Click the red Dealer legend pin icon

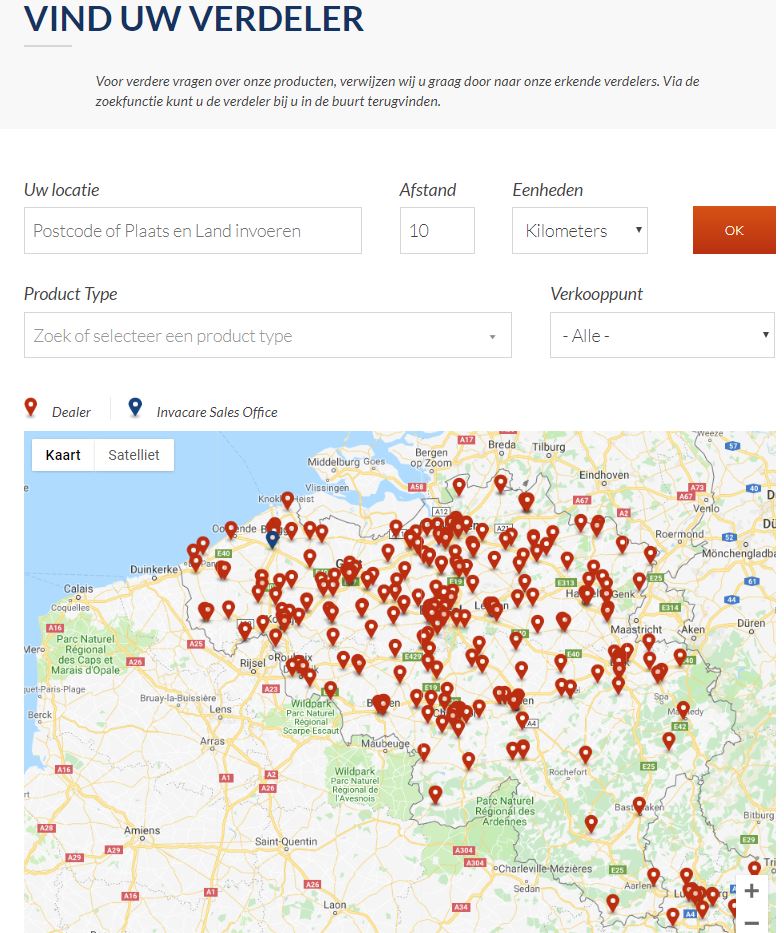click(x=31, y=408)
